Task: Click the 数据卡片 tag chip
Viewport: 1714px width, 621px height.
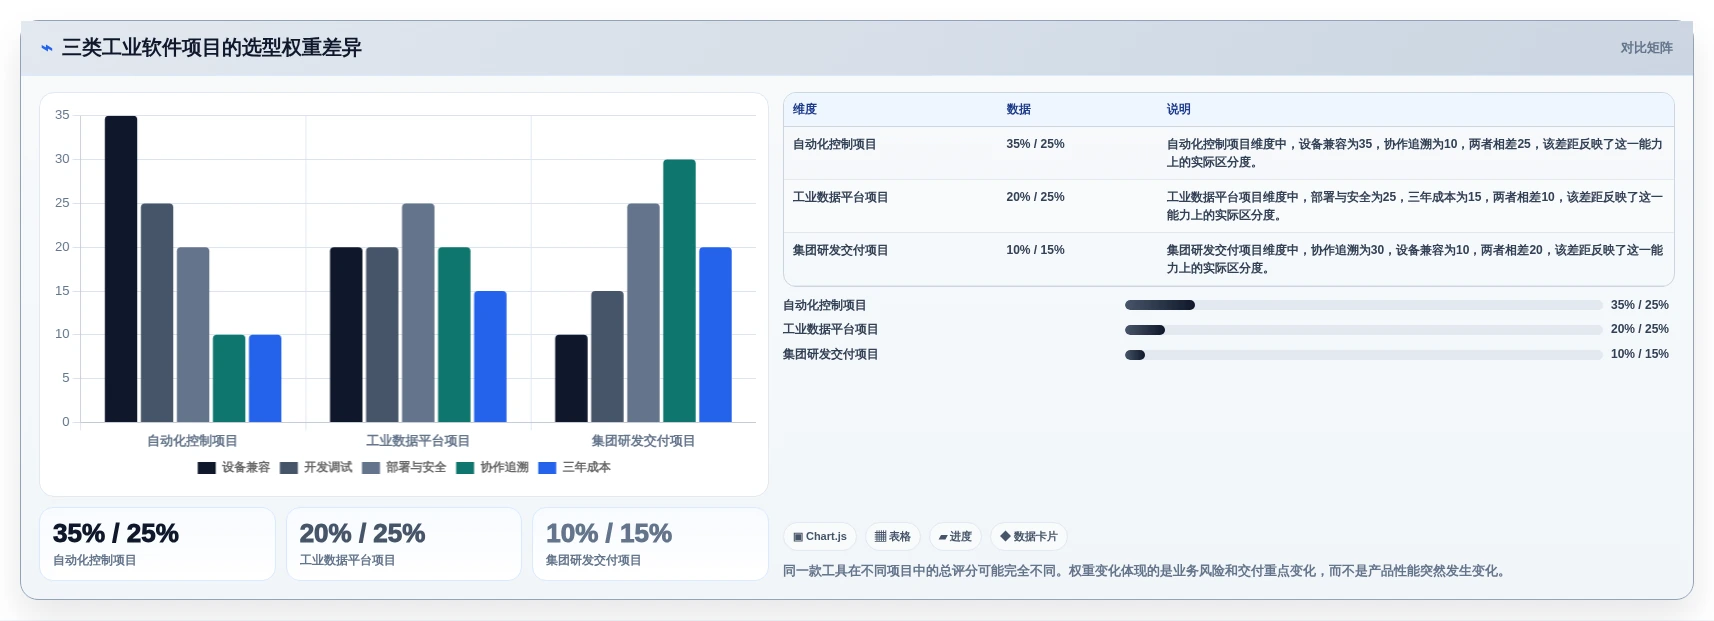Action: point(1029,537)
